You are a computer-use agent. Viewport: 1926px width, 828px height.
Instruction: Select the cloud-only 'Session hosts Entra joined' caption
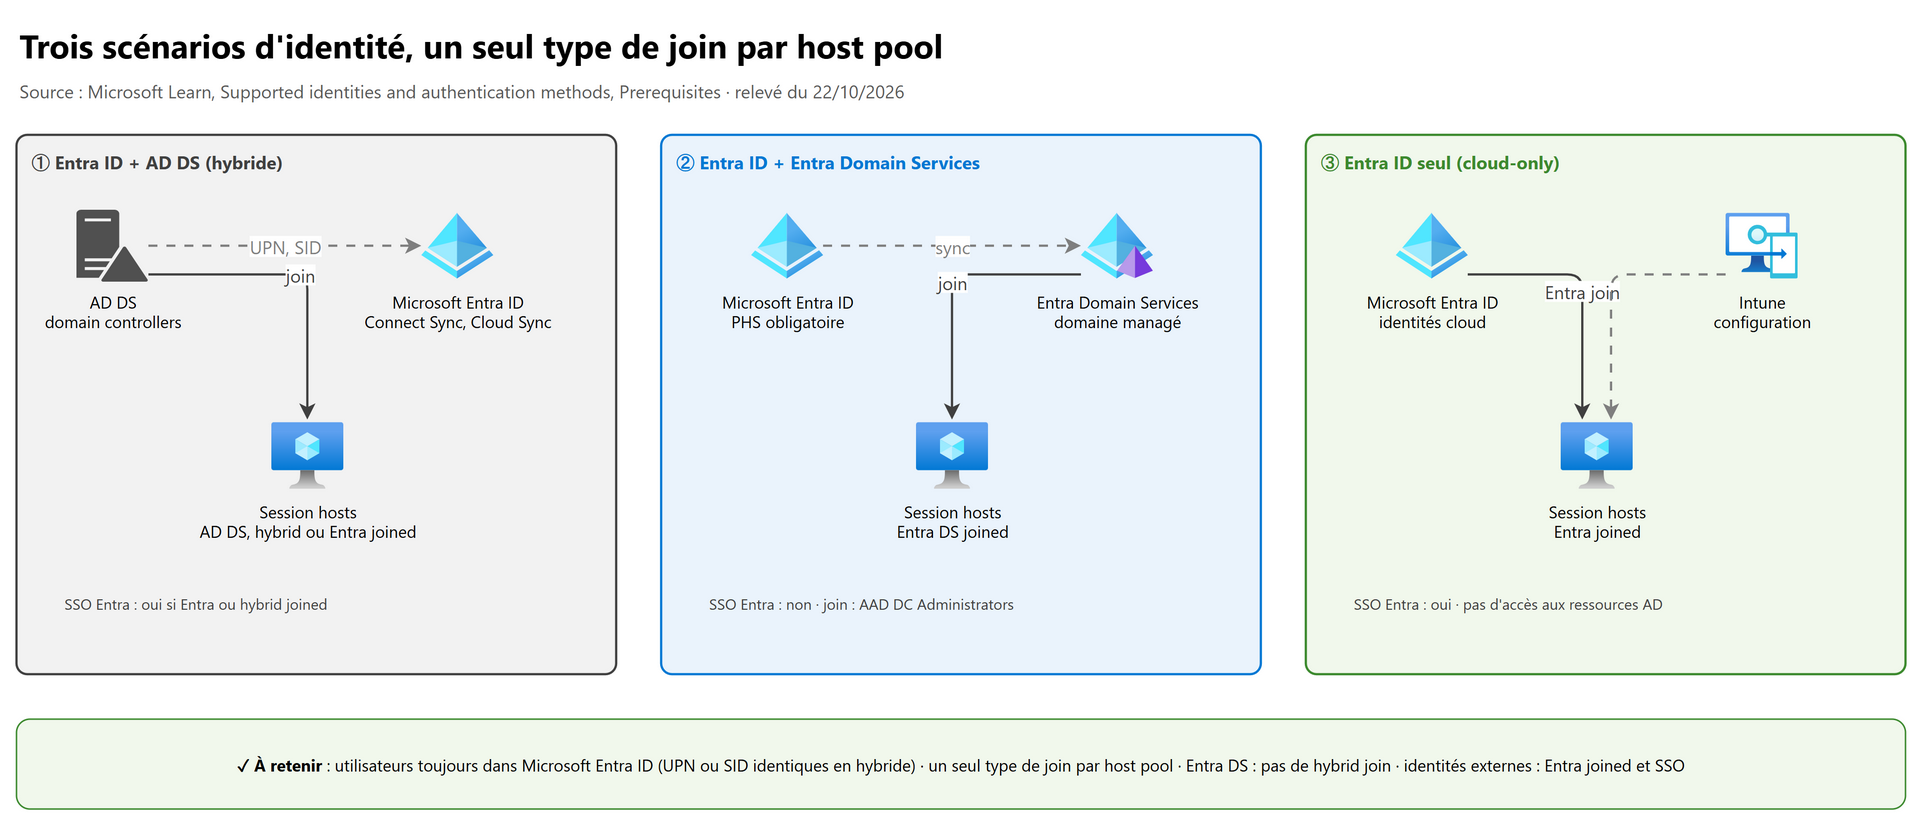1597,523
